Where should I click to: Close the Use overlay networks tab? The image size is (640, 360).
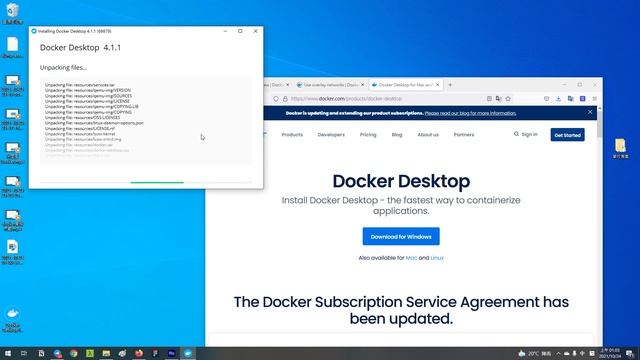click(362, 85)
